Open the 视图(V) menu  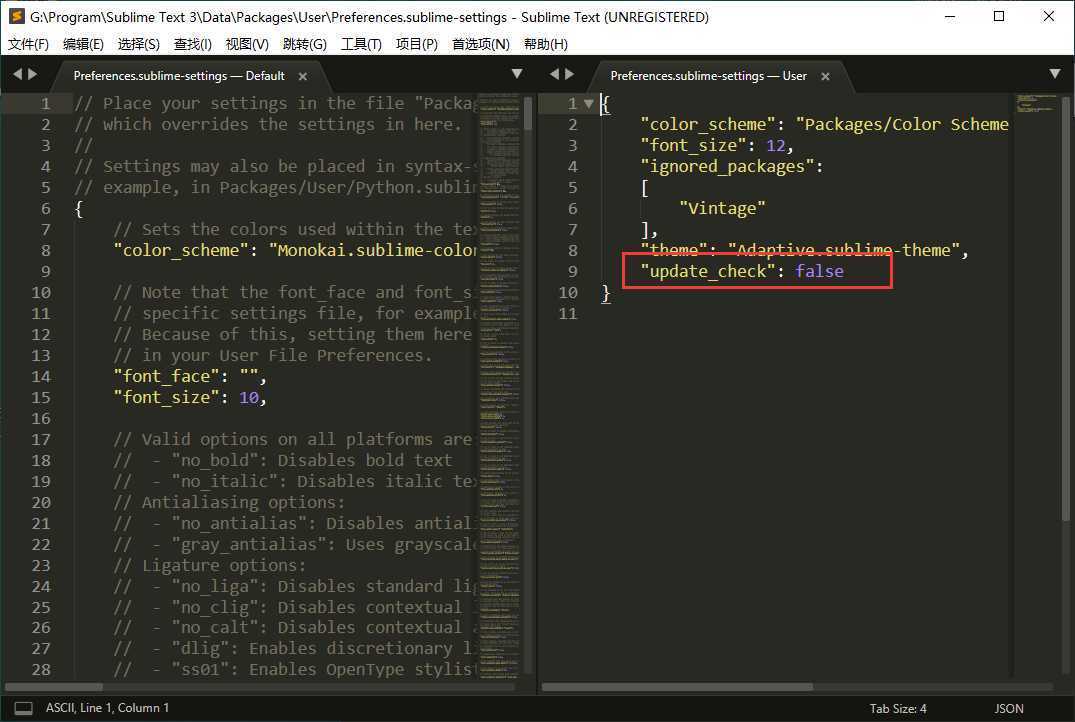coord(247,45)
